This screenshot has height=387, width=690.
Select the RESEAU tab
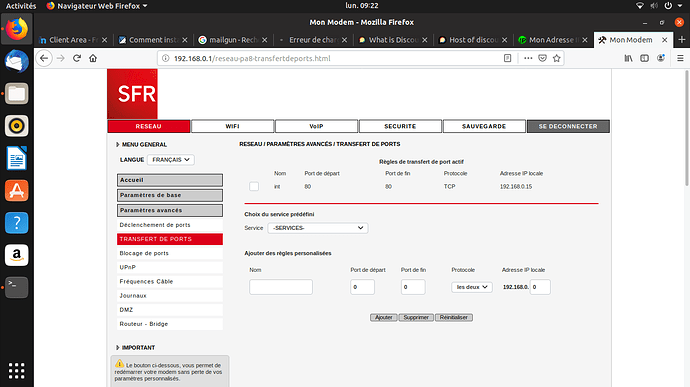[149, 126]
